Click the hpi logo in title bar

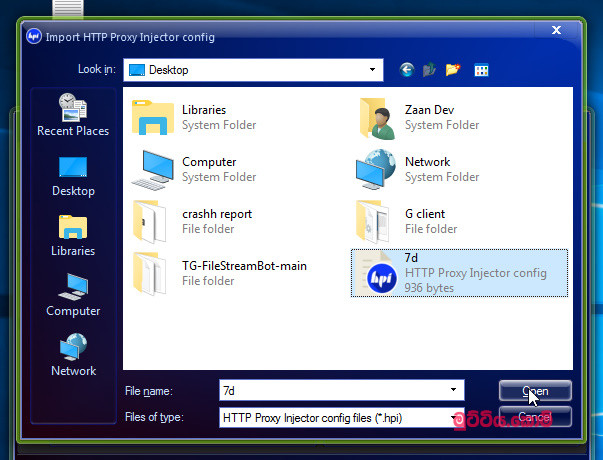pos(34,37)
